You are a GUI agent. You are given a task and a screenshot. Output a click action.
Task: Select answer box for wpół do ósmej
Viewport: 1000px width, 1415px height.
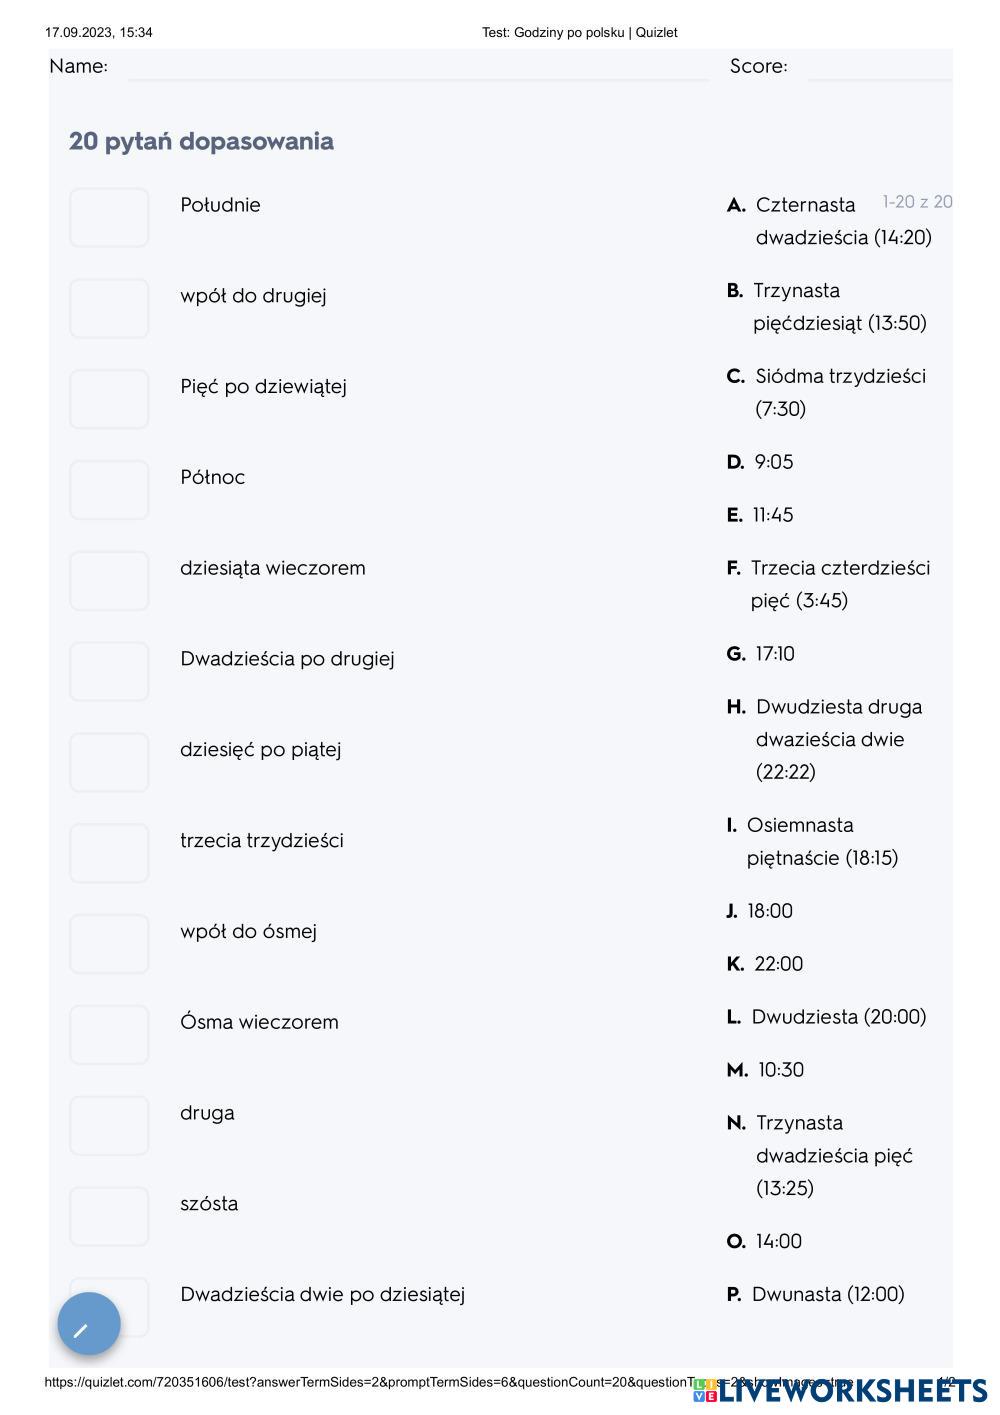point(109,944)
